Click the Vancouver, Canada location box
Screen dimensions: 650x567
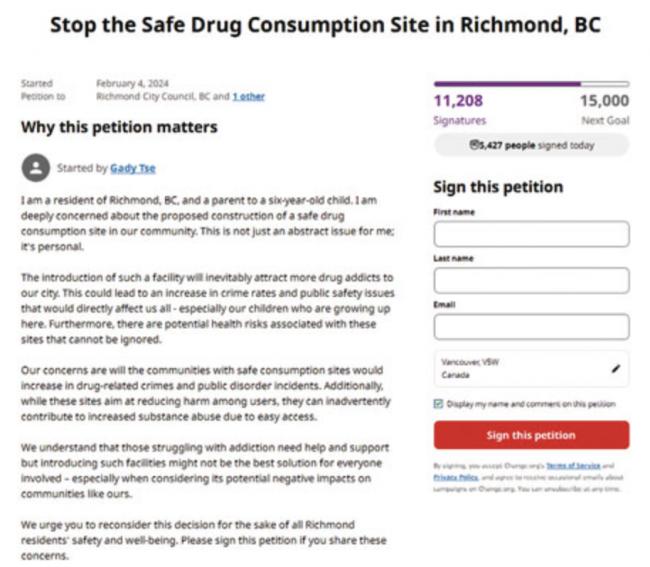coord(520,369)
